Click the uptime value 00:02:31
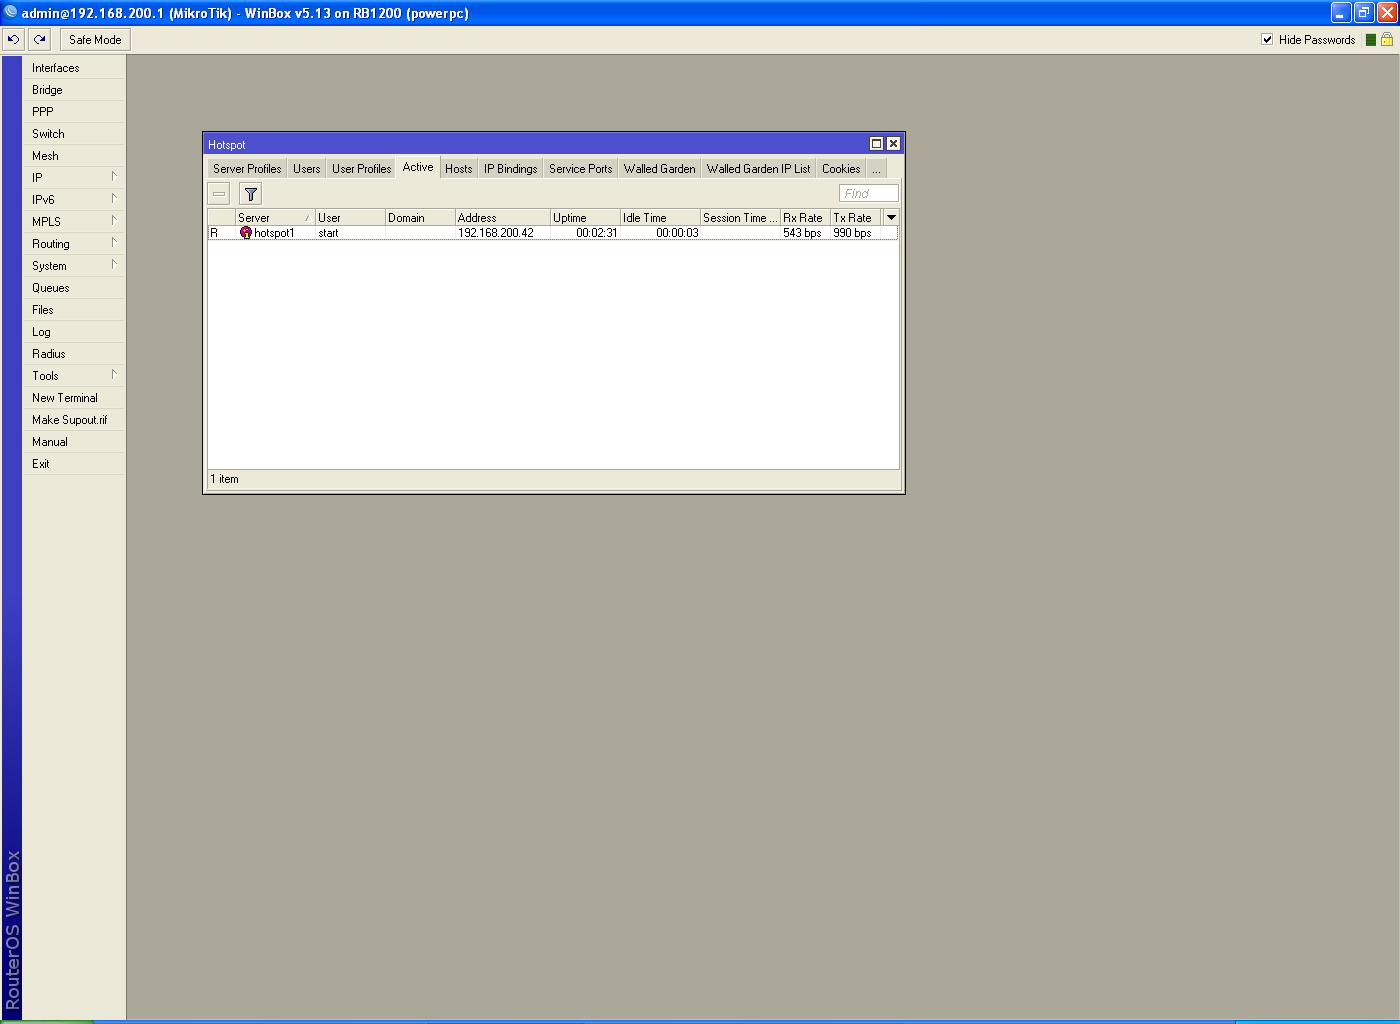Viewport: 1400px width, 1024px height. point(597,233)
